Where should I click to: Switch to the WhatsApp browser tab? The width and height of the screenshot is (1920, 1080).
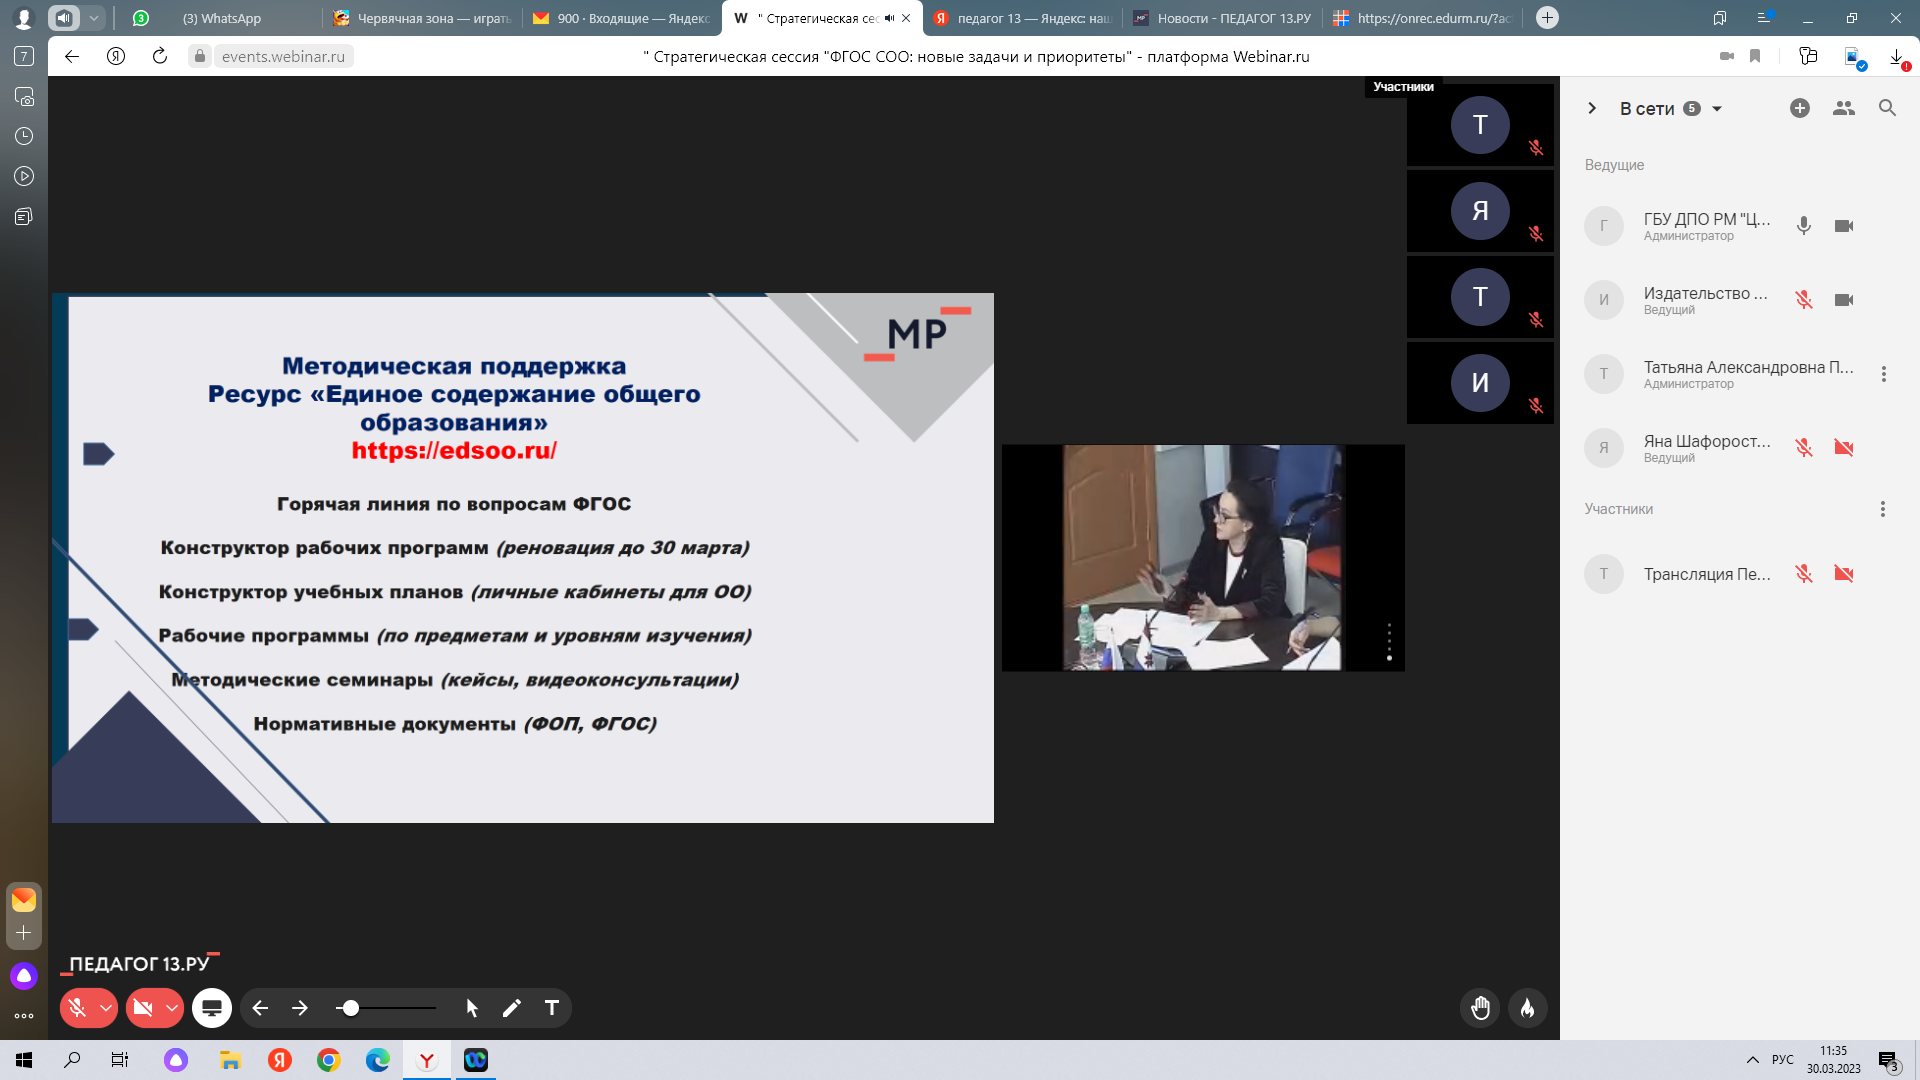tap(222, 18)
